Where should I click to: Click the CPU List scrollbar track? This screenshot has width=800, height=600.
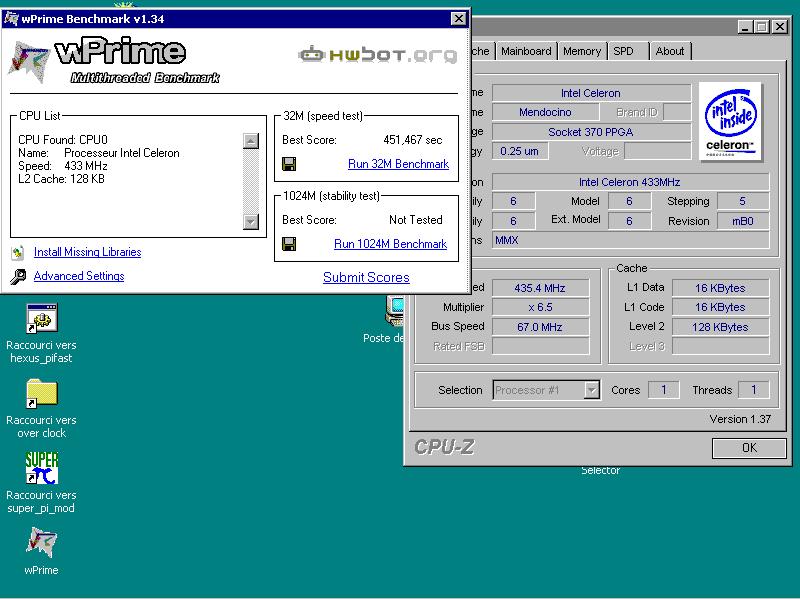click(251, 181)
